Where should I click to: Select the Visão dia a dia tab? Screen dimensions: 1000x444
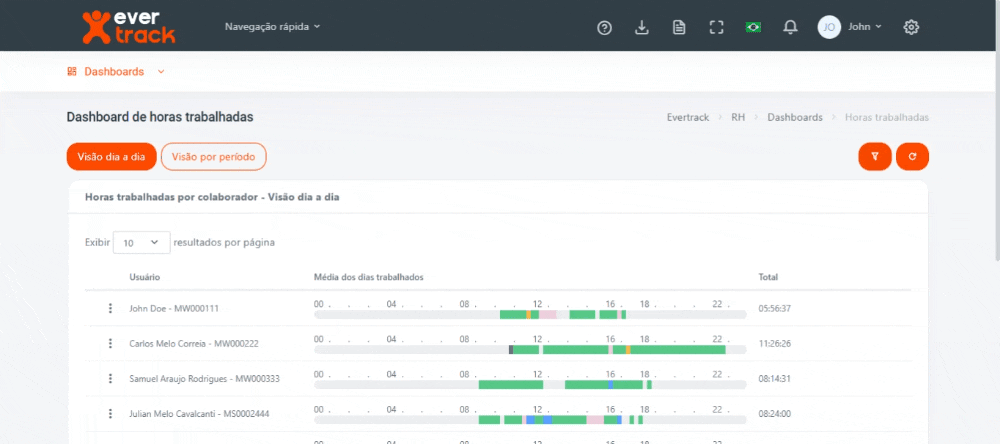pyautogui.click(x=111, y=156)
